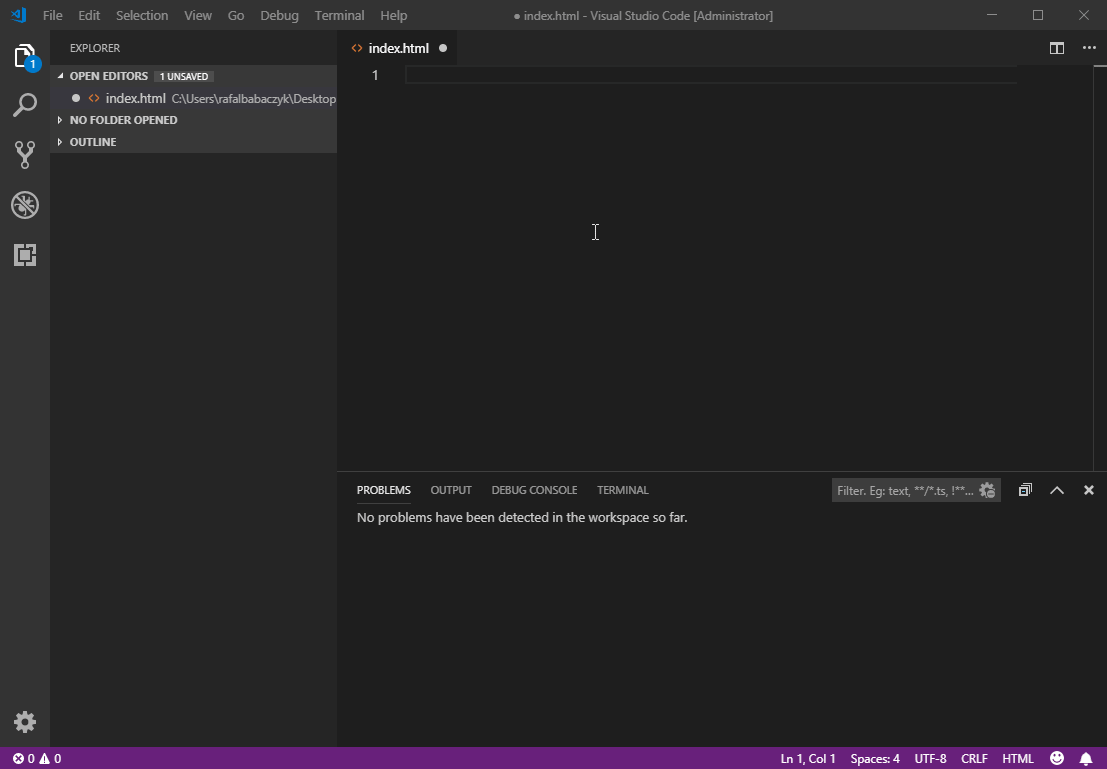
Task: Click line 1 in the editor
Action: (x=711, y=75)
